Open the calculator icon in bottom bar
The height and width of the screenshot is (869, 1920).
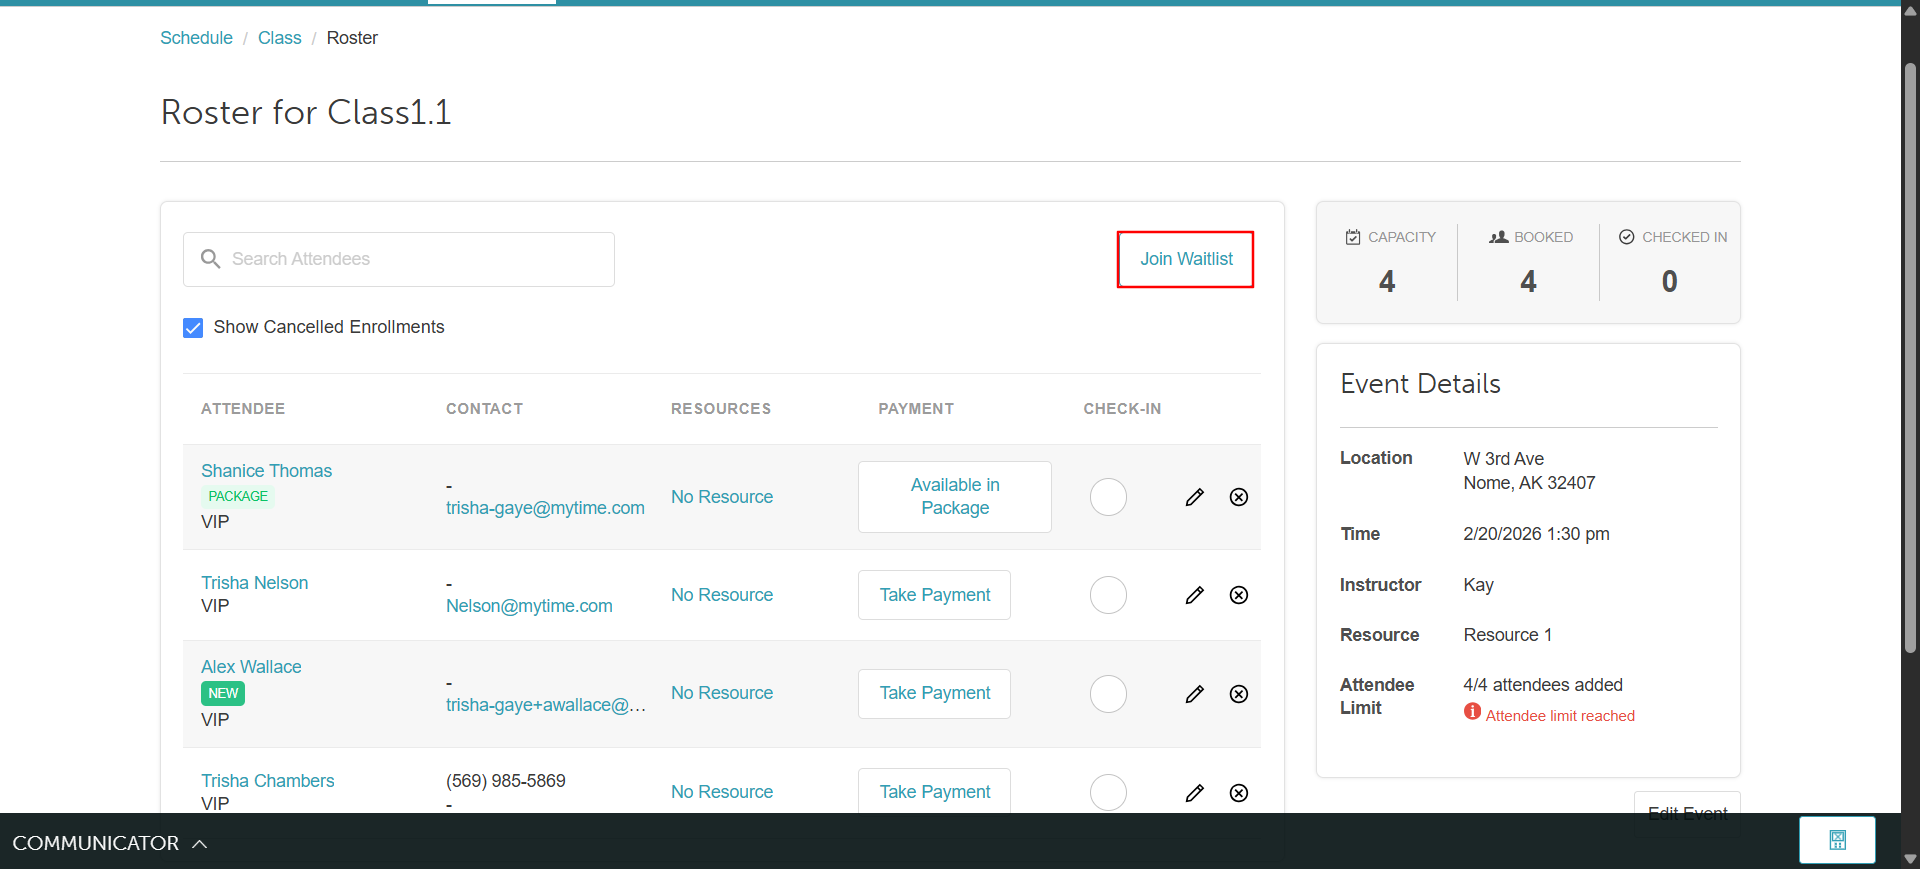tap(1837, 840)
